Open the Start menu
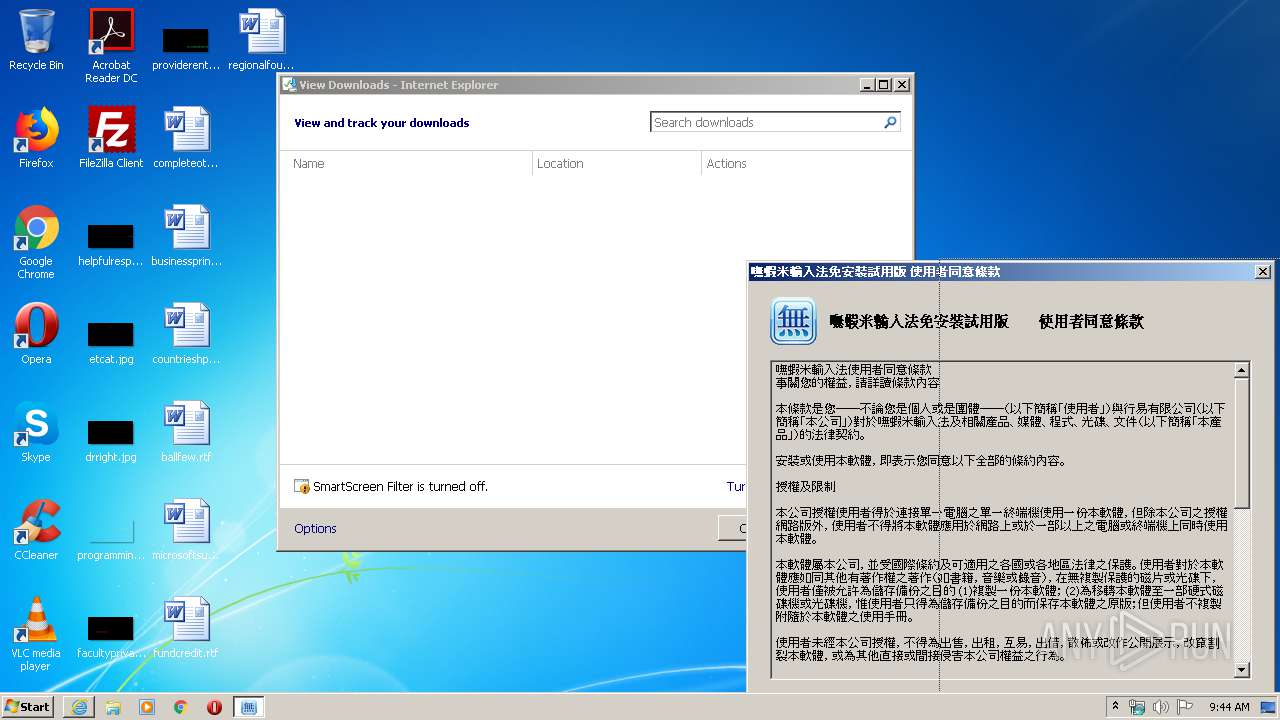1280x720 pixels. pyautogui.click(x=27, y=706)
